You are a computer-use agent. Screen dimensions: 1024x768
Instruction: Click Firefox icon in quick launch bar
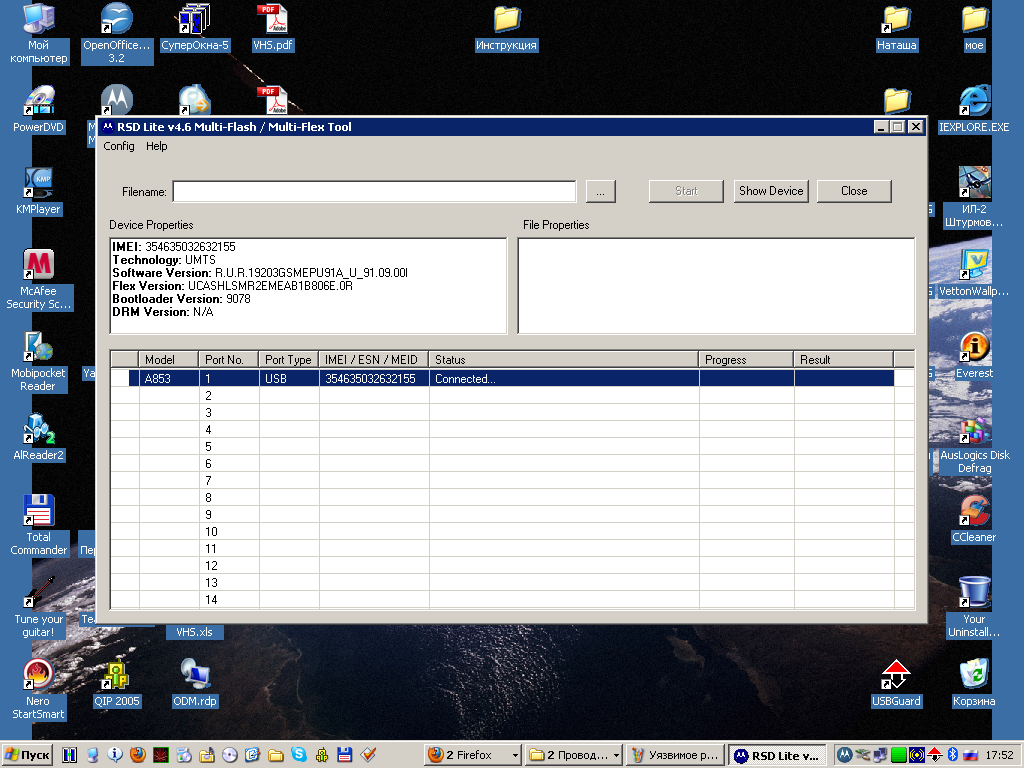(x=138, y=755)
